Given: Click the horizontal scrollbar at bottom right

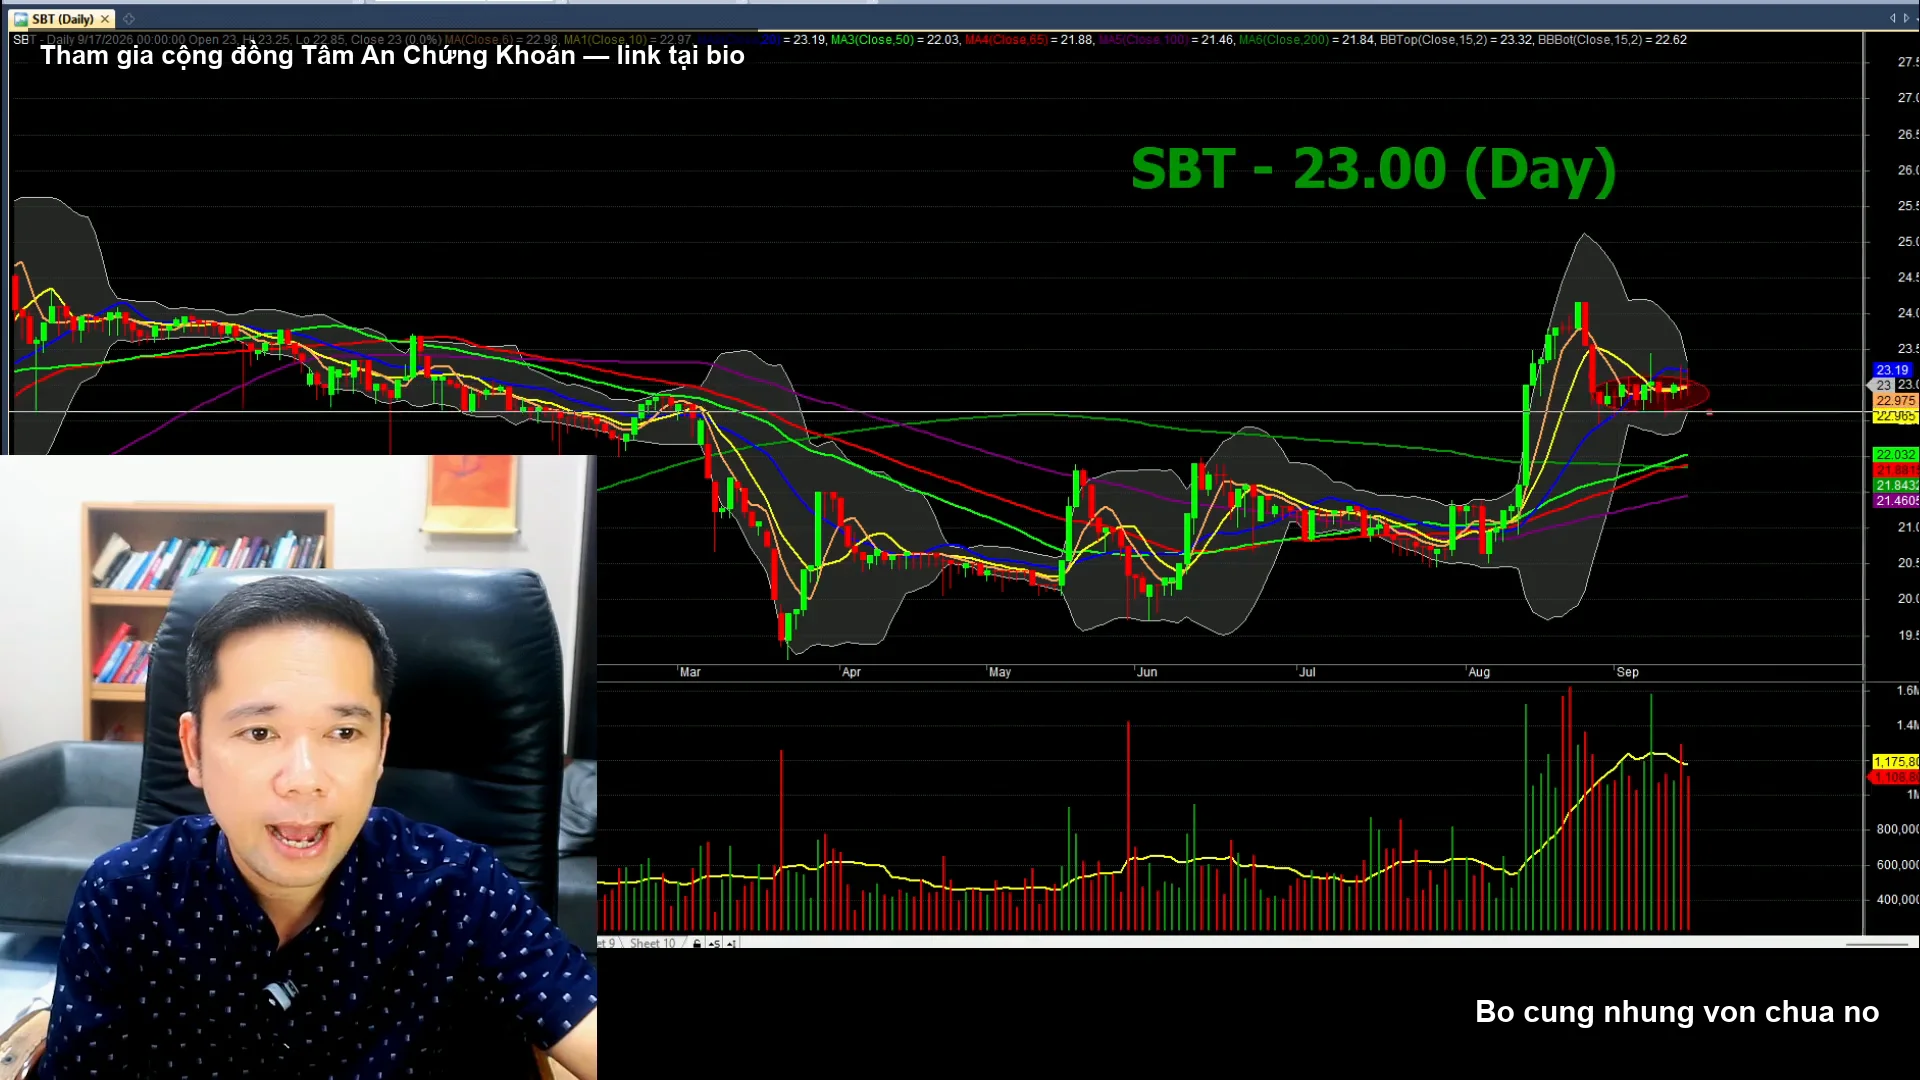Looking at the screenshot, I should pos(1877,943).
